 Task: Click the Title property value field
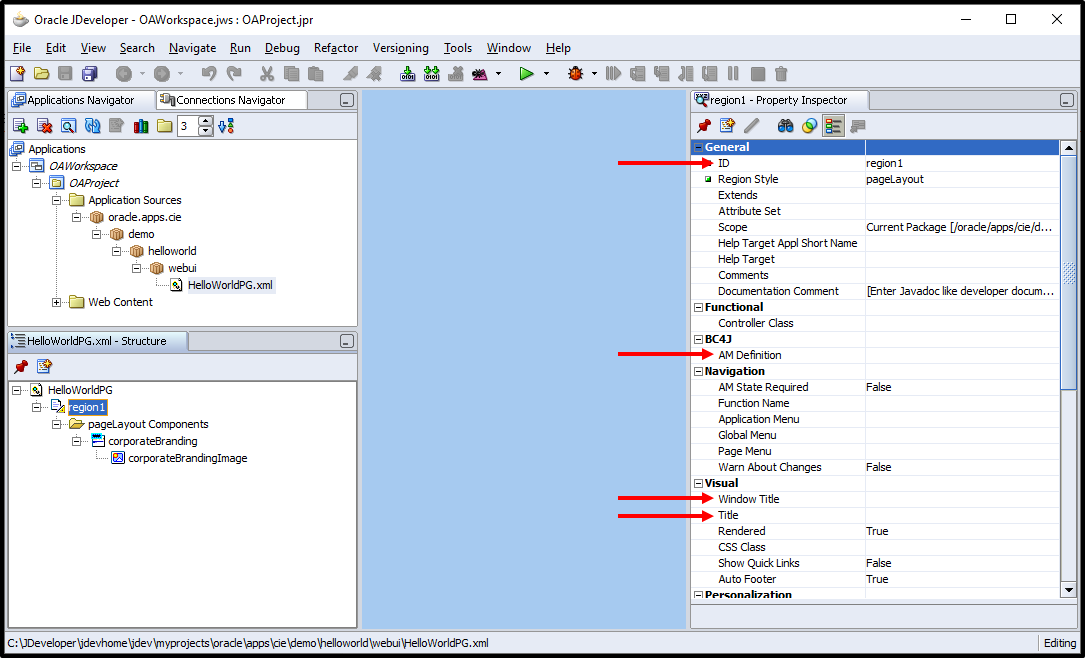(963, 515)
